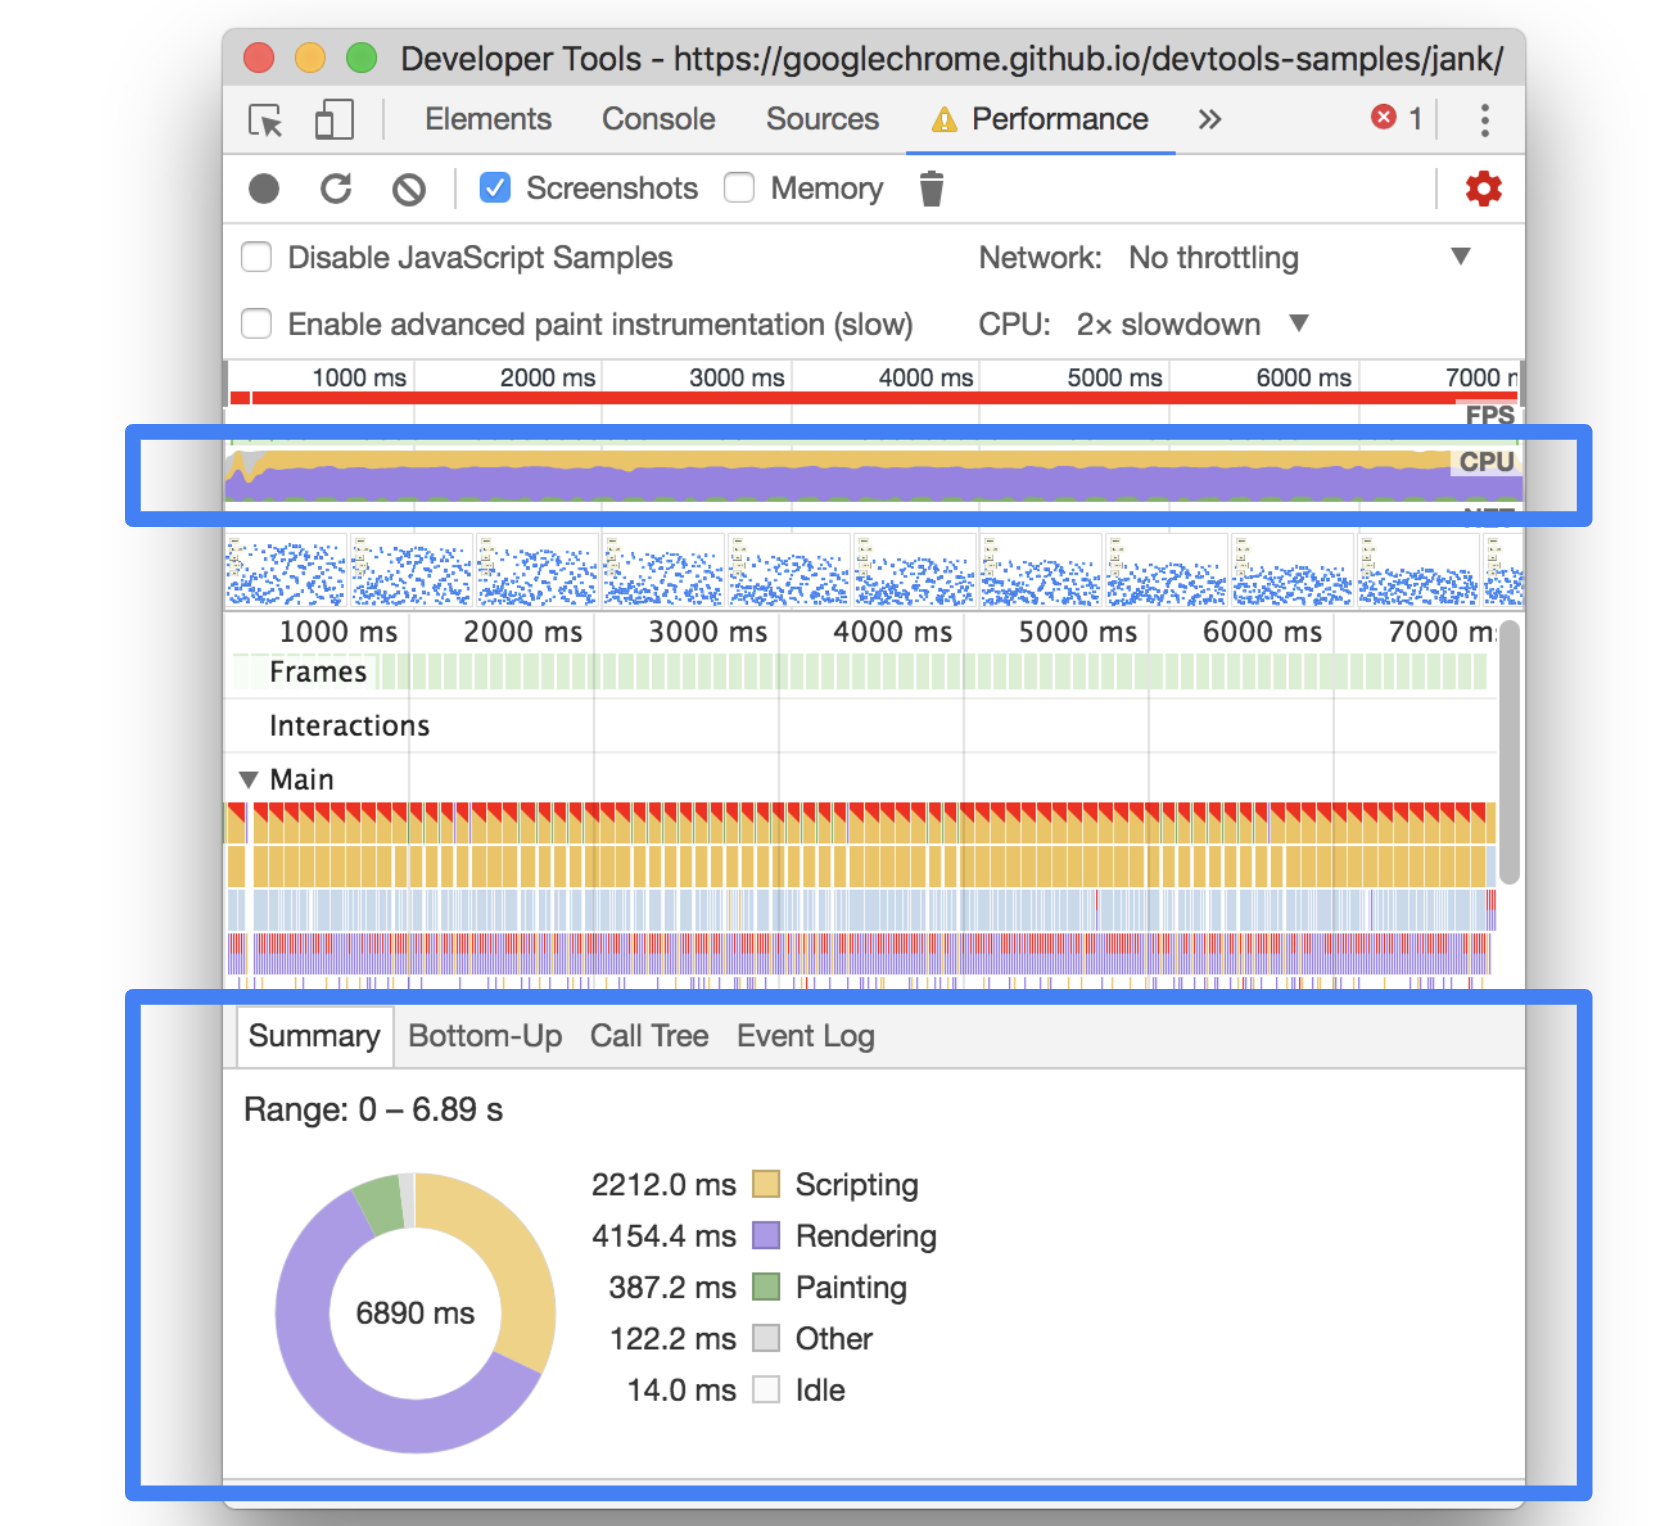Viewport: 1664px width, 1526px height.
Task: Click the FPS label in overview
Action: (x=1489, y=415)
